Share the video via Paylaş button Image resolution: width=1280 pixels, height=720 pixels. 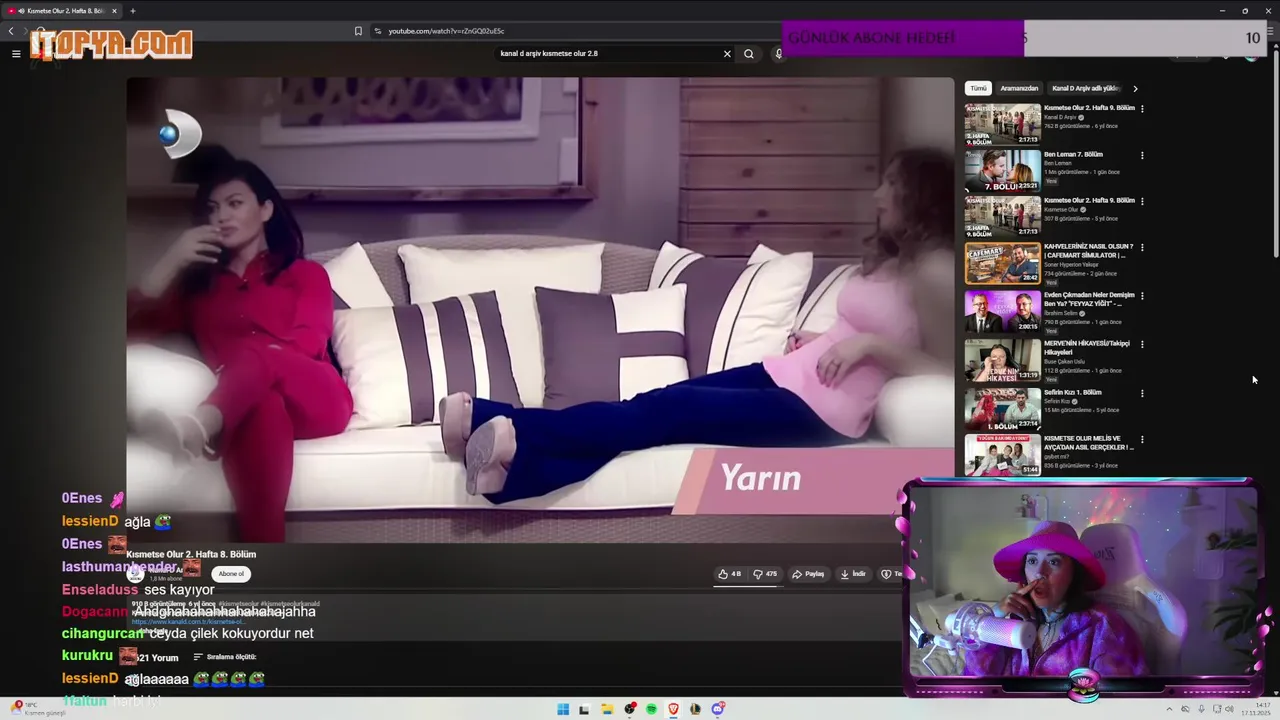point(808,574)
